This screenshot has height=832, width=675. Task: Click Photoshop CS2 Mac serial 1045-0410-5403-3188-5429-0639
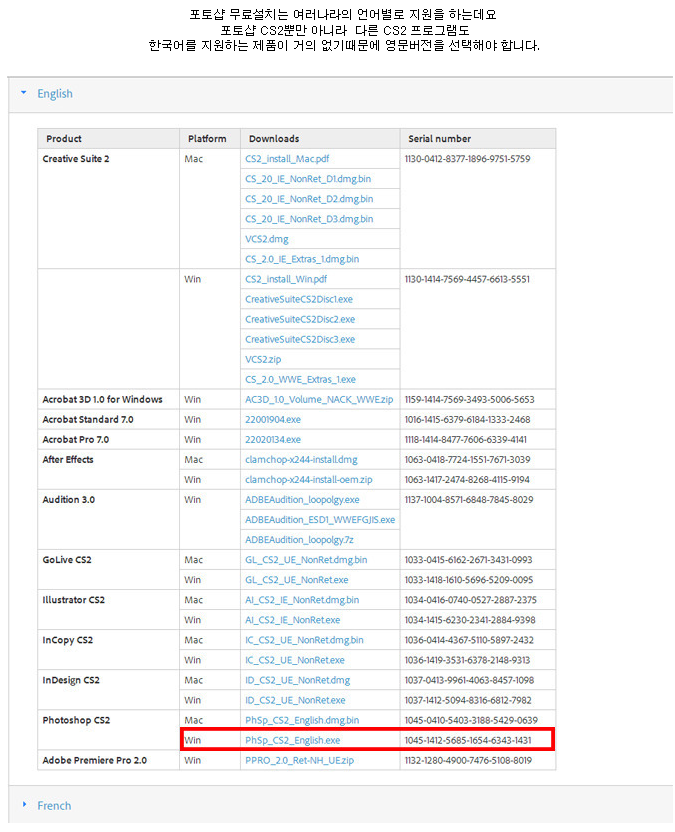pos(471,721)
